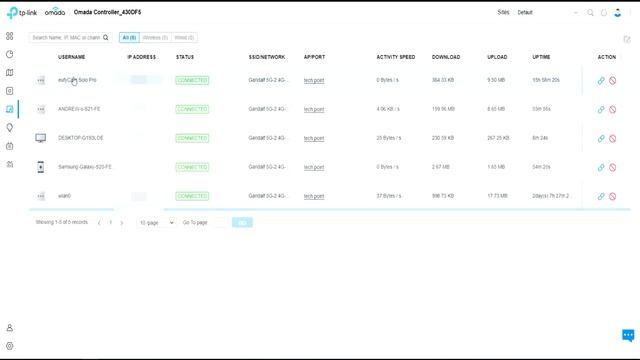Click the edit columns icon above ACTION column

click(x=627, y=39)
